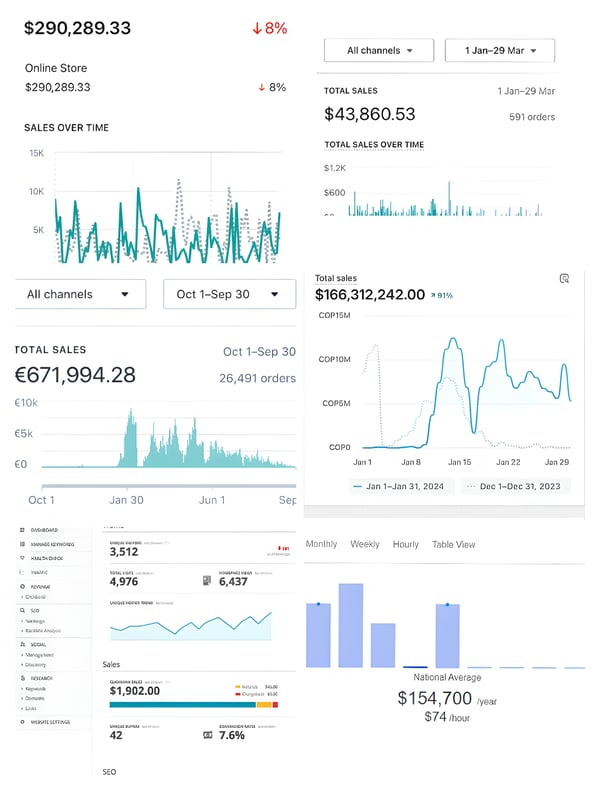
Task: Switch to the Hourly tab
Action: (x=406, y=544)
